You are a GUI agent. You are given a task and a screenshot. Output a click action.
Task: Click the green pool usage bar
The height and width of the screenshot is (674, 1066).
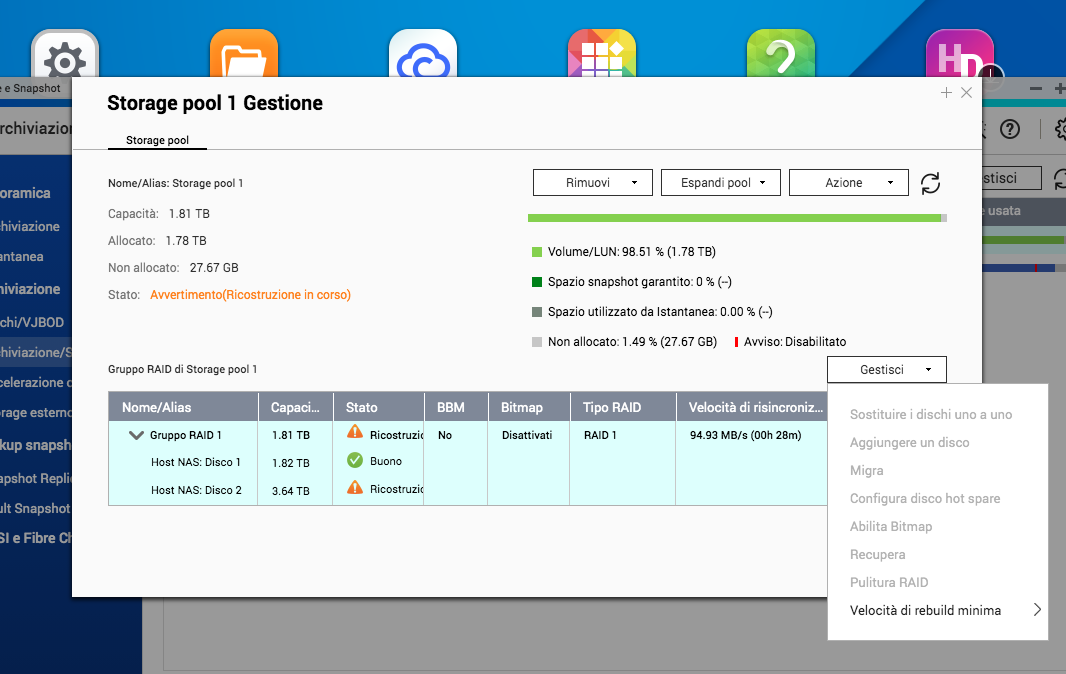pos(733,217)
